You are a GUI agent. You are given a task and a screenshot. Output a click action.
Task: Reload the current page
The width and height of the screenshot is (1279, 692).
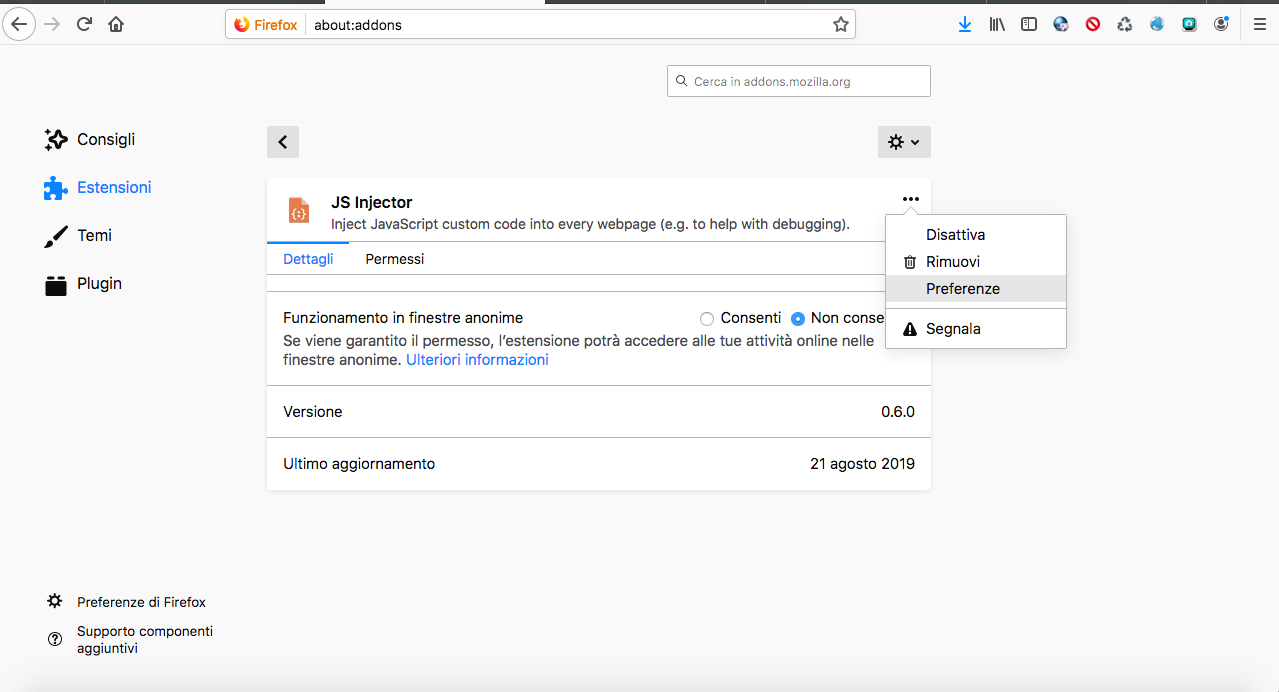point(85,24)
